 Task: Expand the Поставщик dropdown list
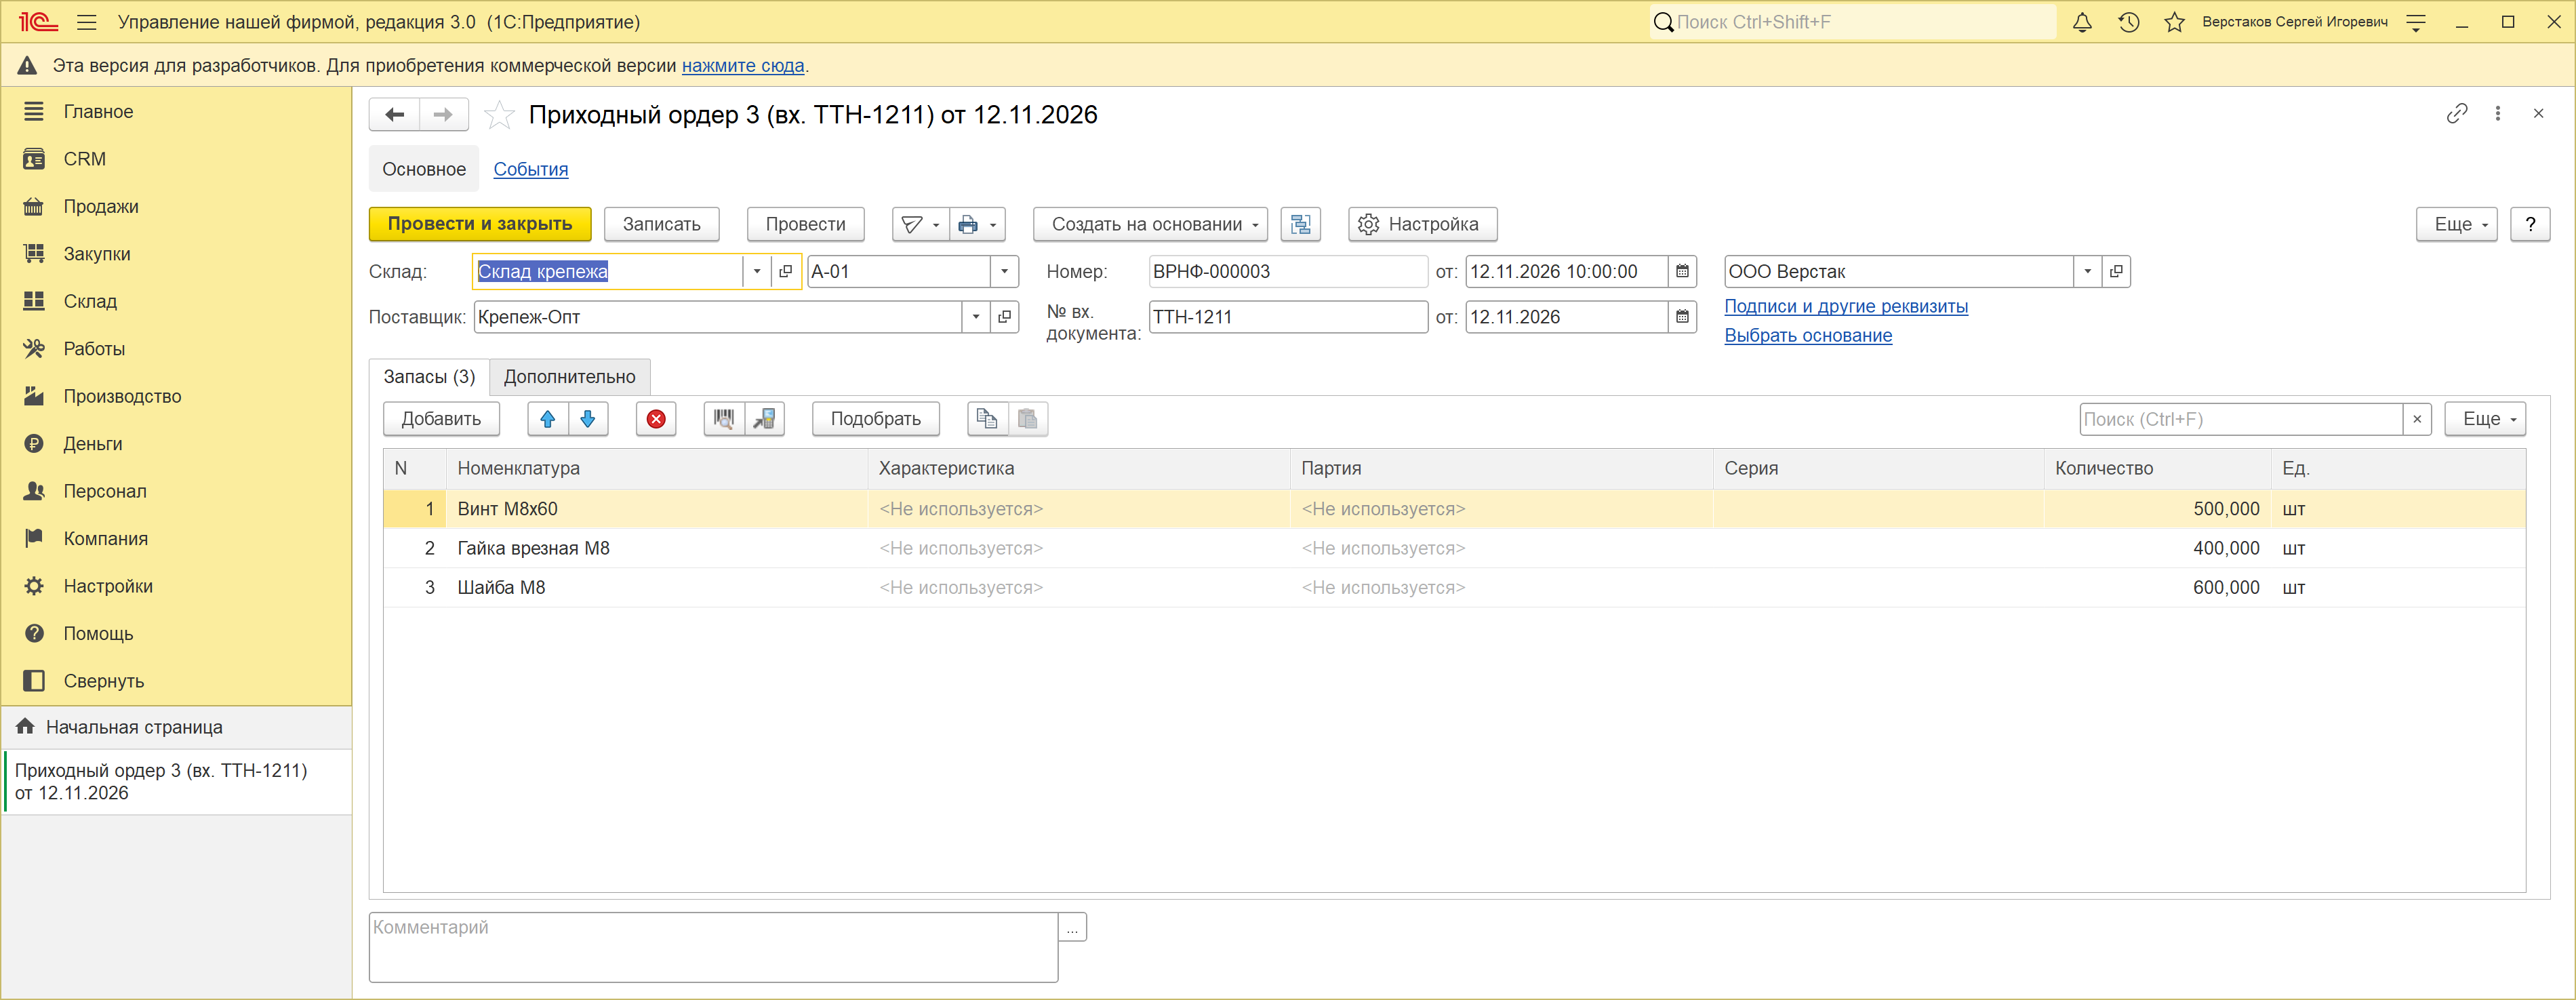(x=976, y=317)
